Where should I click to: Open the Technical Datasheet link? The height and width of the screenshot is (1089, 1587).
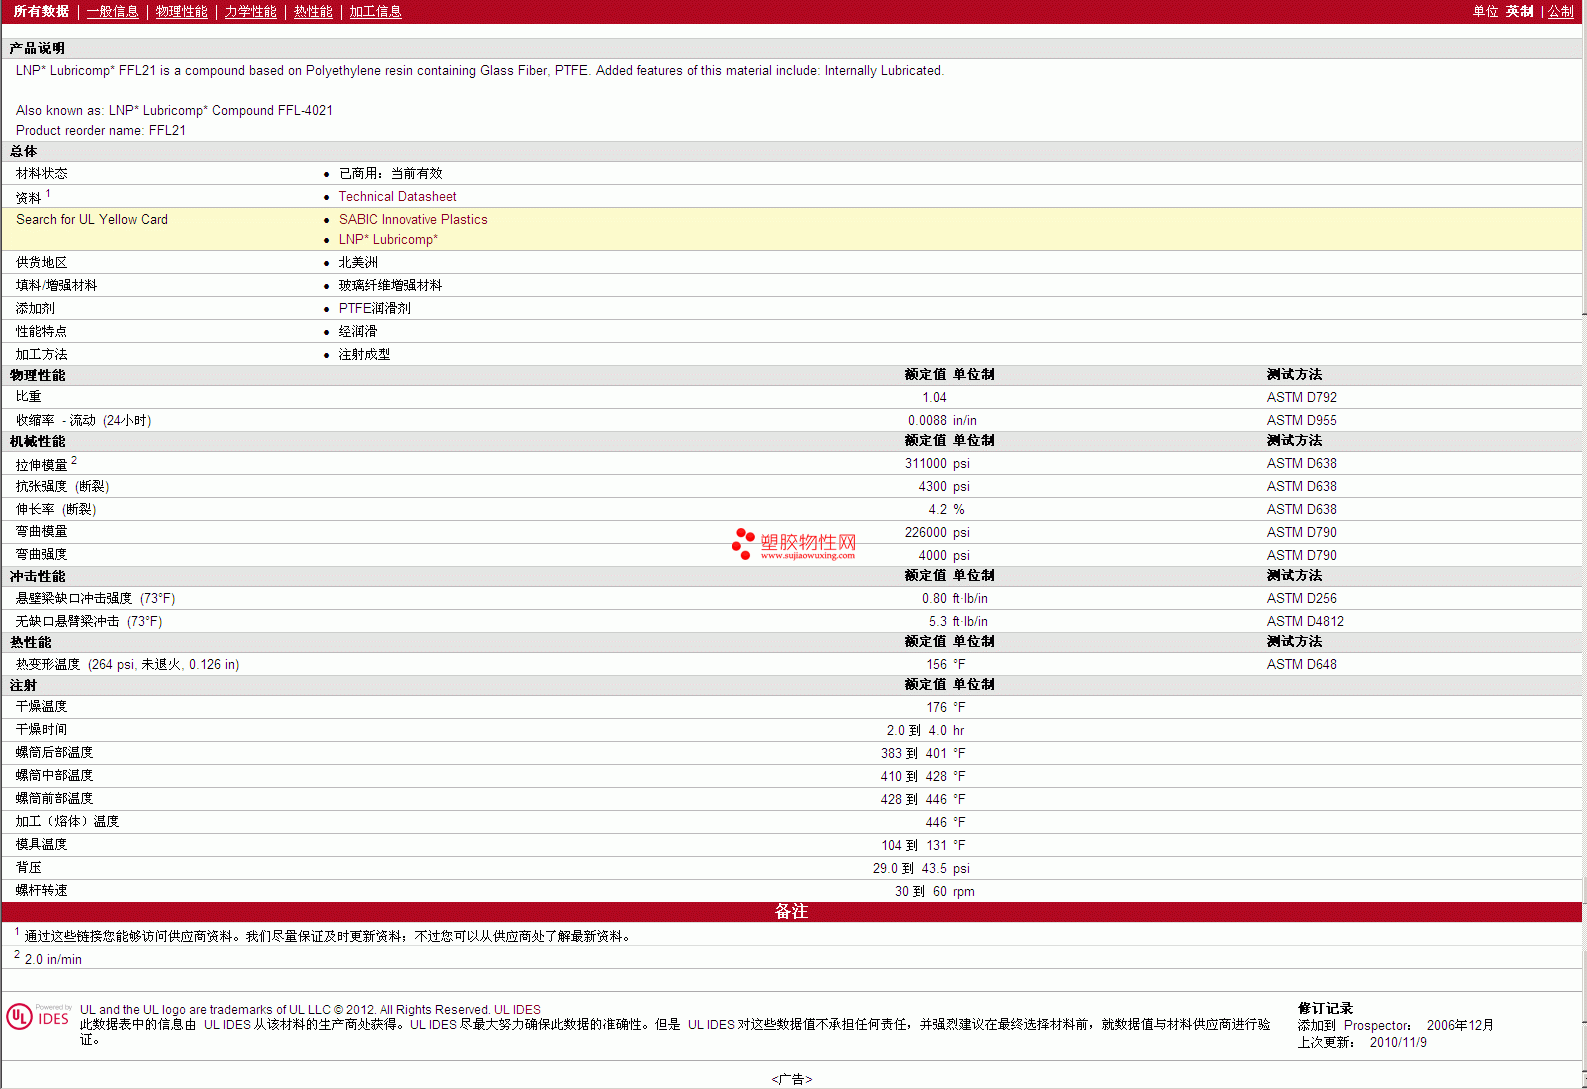(x=397, y=197)
